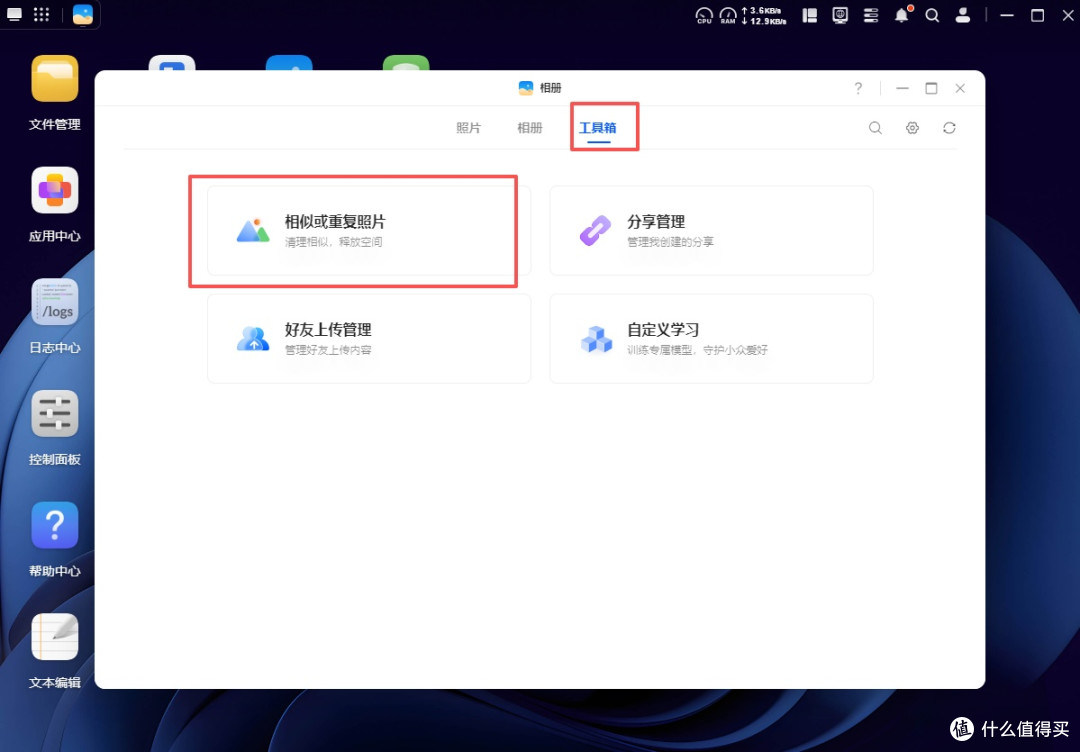Viewport: 1080px width, 752px height.
Task: Click the friend upload people icon
Action: [253, 339]
